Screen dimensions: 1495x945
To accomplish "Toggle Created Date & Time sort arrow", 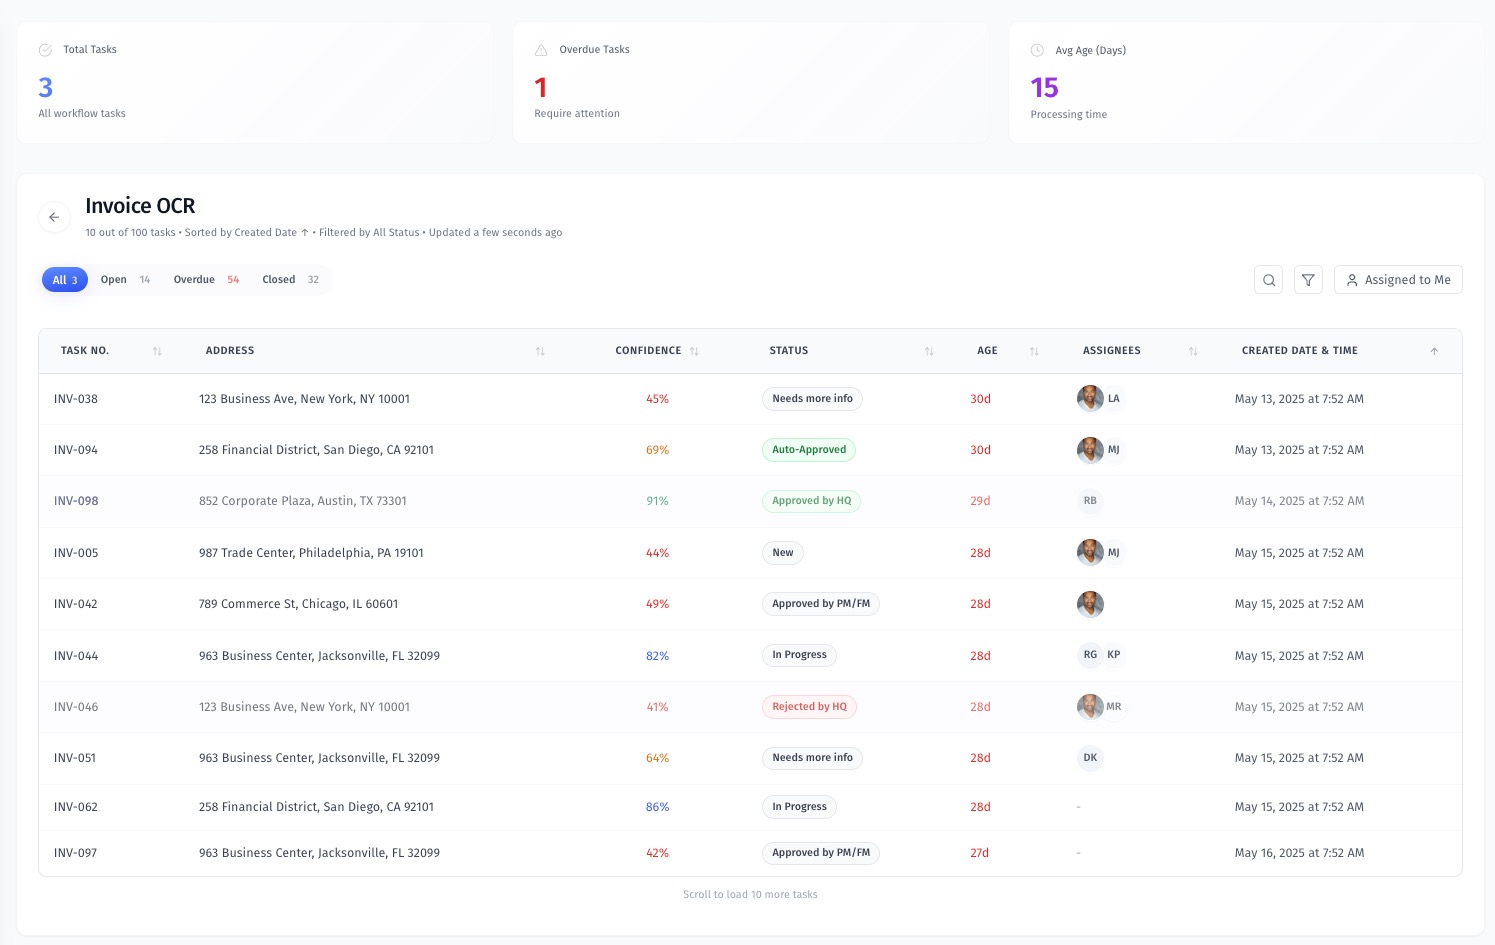I will click(1434, 351).
